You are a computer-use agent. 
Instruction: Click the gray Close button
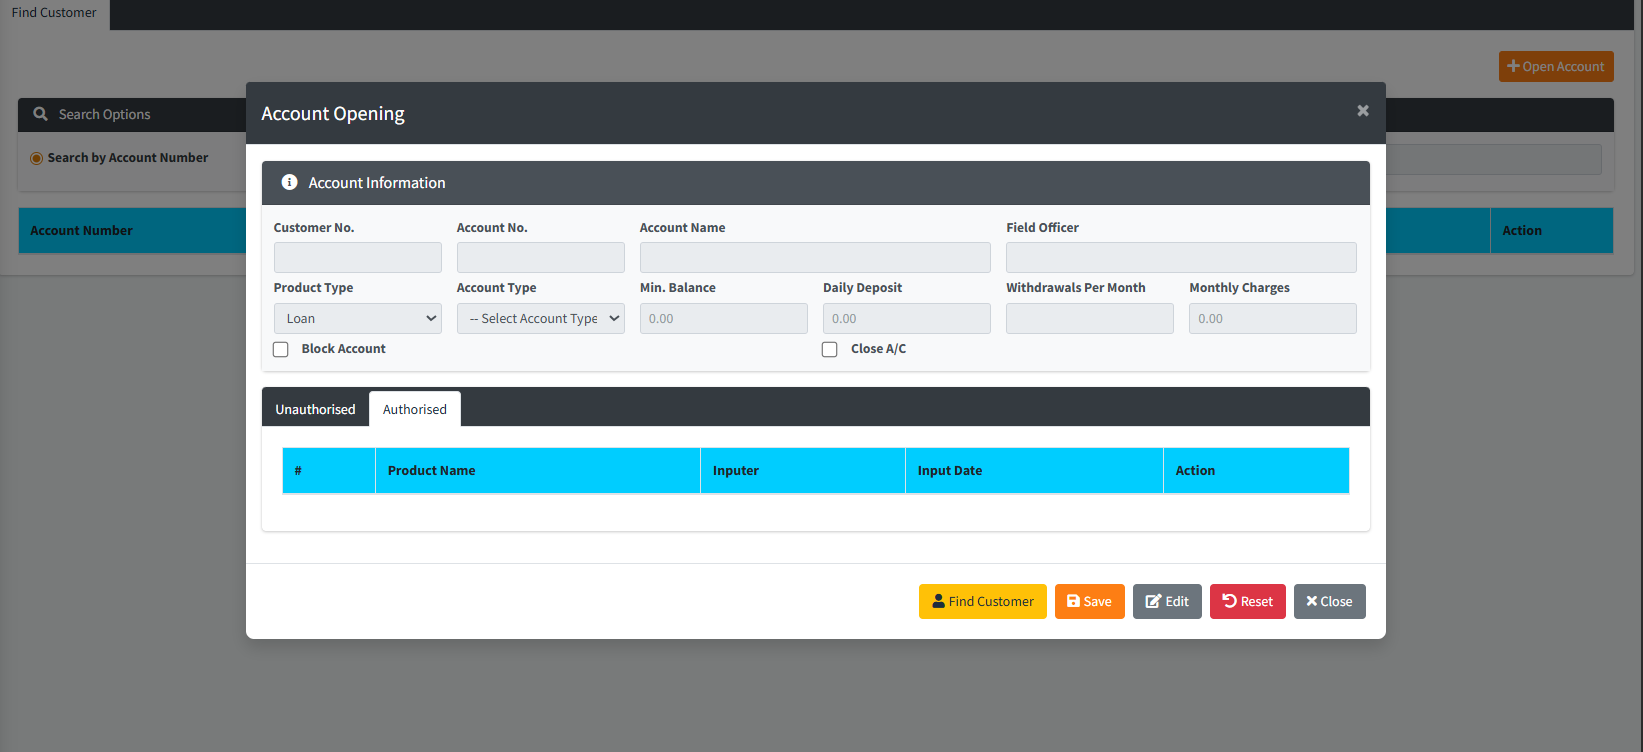(1329, 601)
